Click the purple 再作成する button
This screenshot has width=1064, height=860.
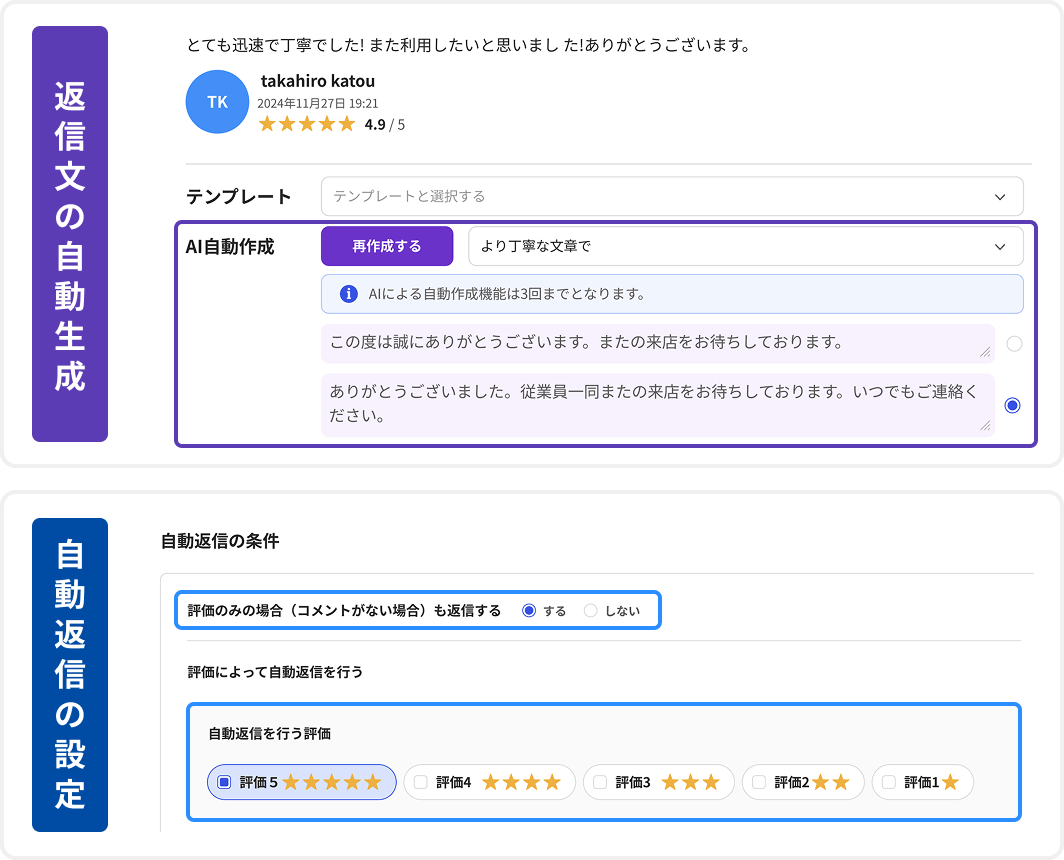pyautogui.click(x=387, y=245)
